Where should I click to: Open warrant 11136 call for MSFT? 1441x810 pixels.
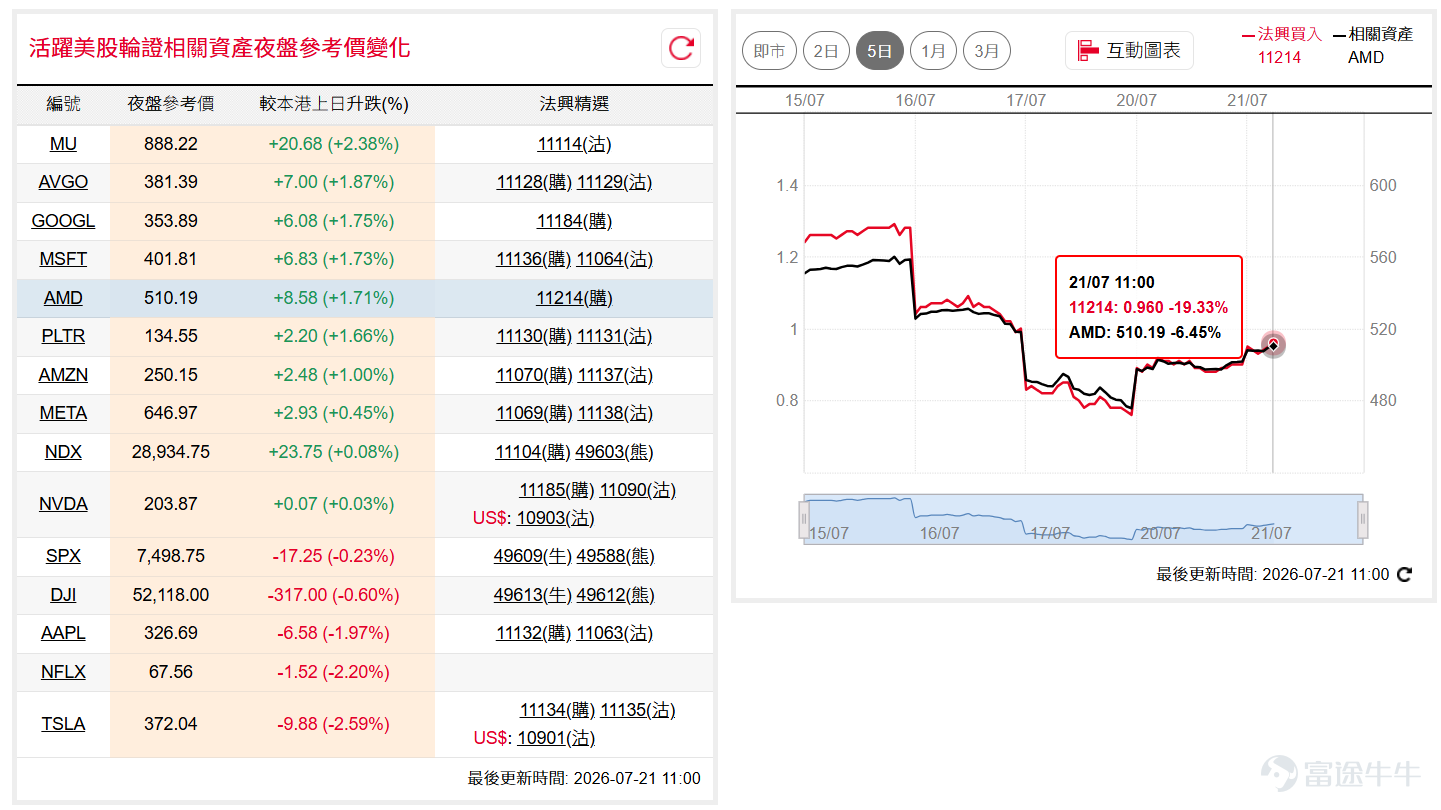(x=534, y=259)
